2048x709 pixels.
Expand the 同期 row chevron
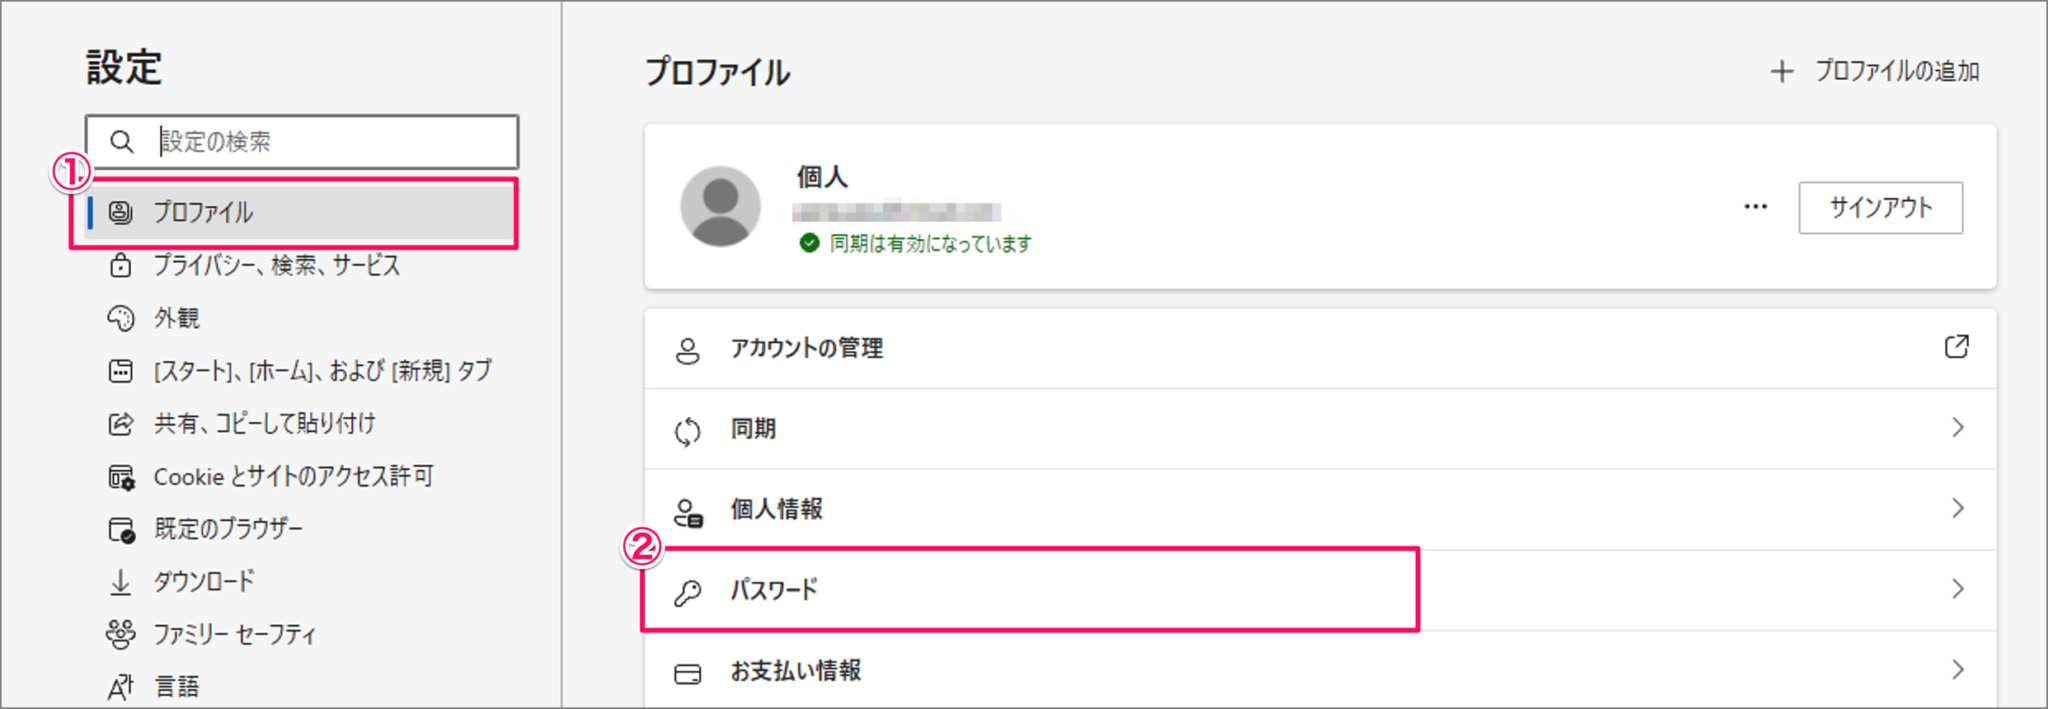(x=1958, y=428)
